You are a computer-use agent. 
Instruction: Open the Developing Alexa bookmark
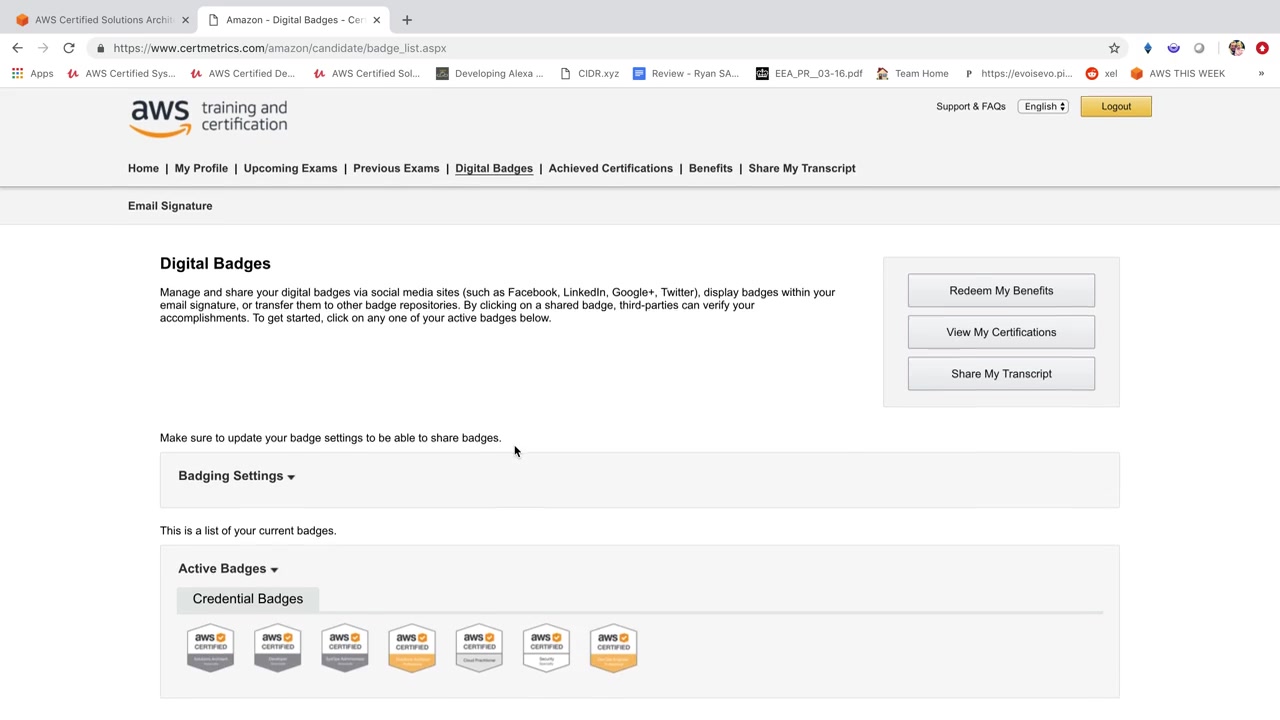click(x=490, y=73)
